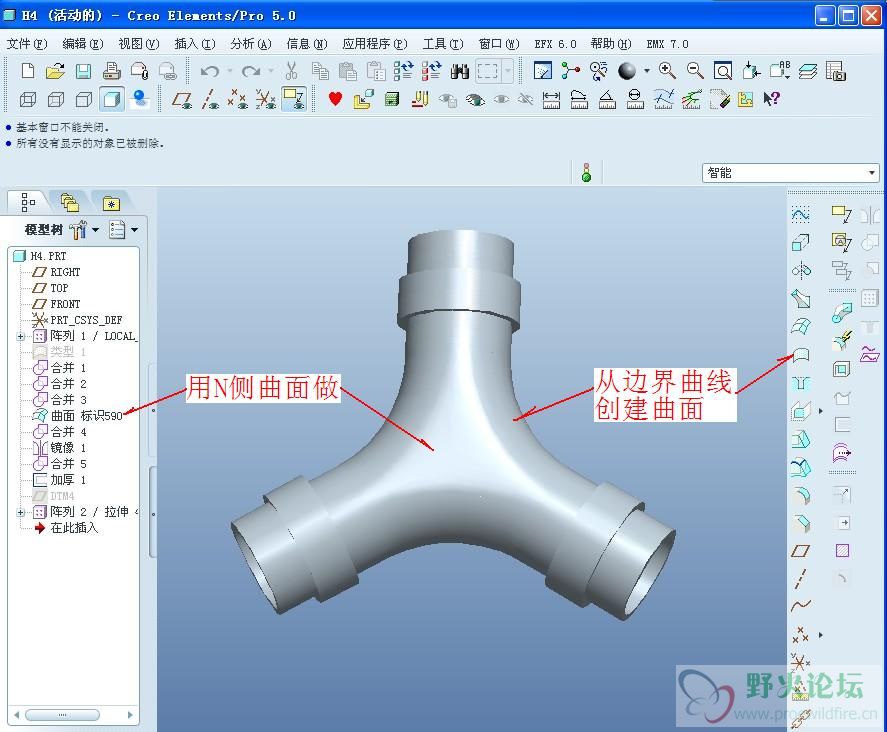Open the Undo history dropdown arrow
Screen dimensions: 887x732
[230, 71]
